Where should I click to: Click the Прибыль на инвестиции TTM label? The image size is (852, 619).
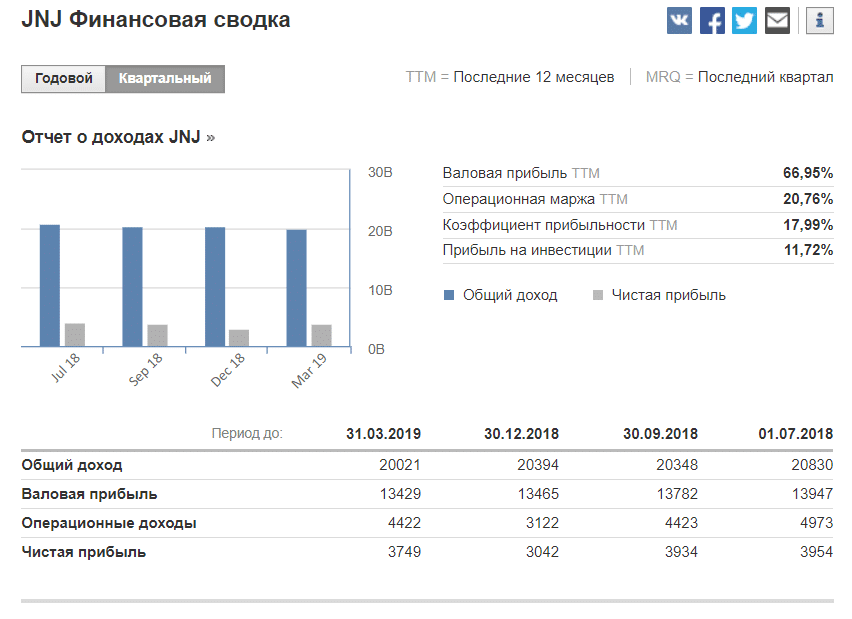point(543,251)
